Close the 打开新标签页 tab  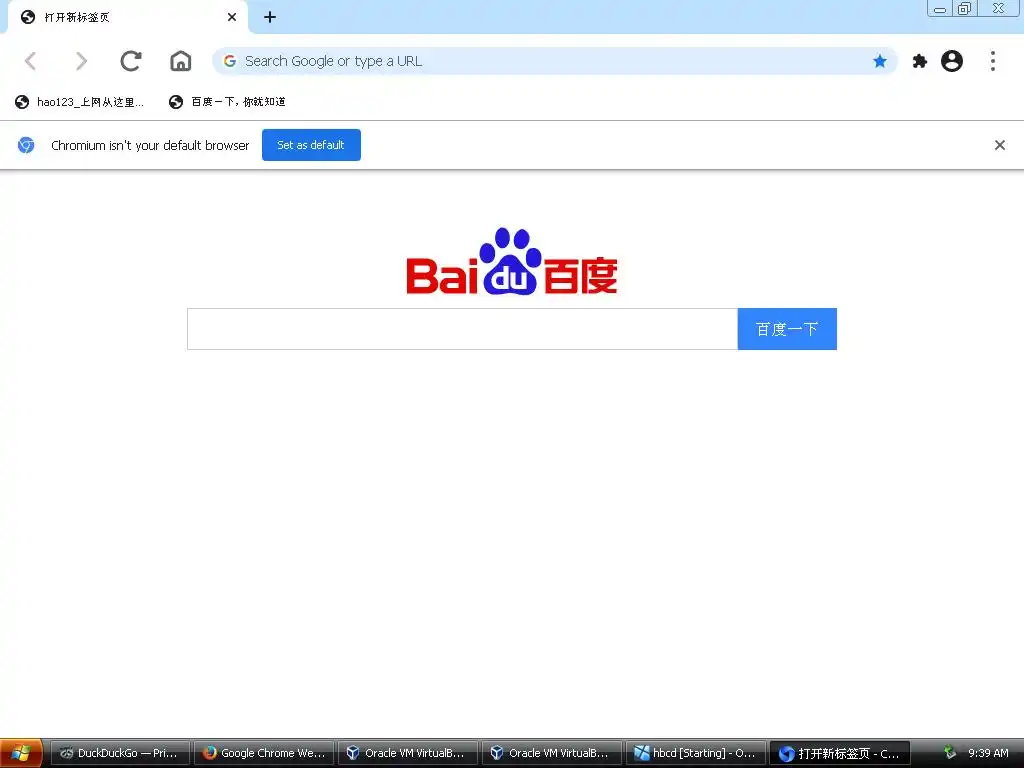coord(232,17)
